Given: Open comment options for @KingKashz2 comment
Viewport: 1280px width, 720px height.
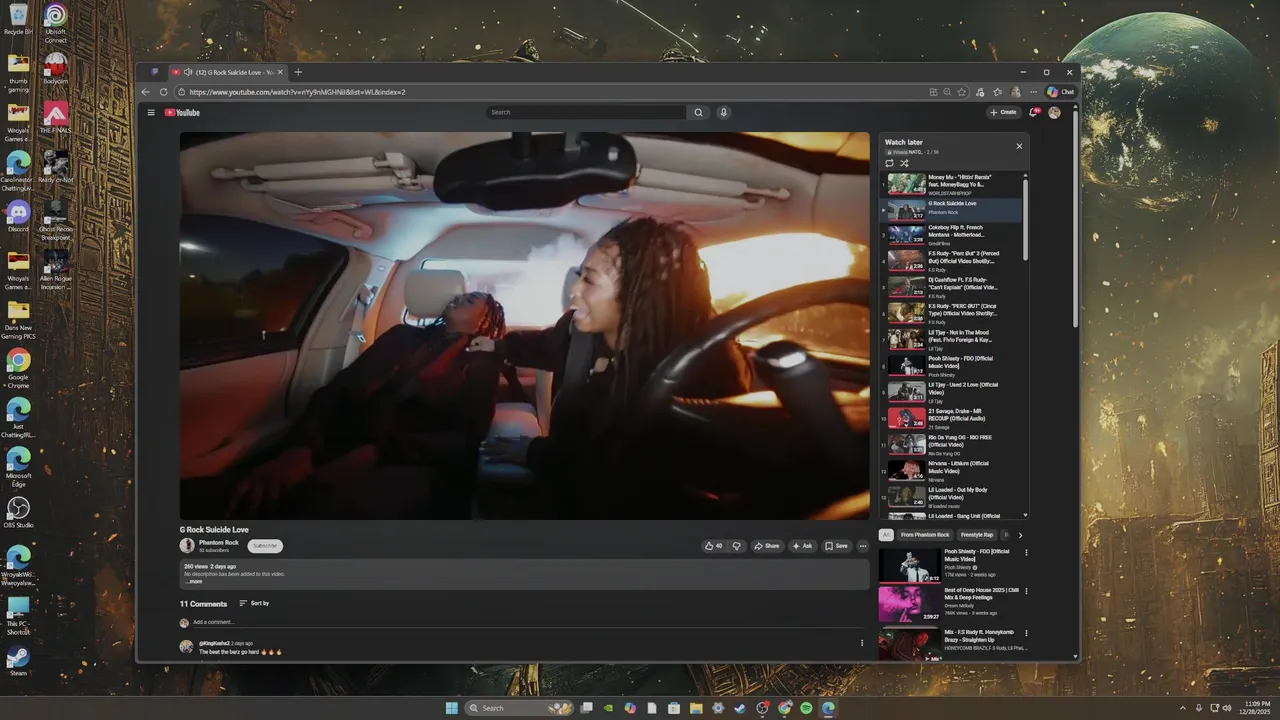Looking at the screenshot, I should coord(862,643).
